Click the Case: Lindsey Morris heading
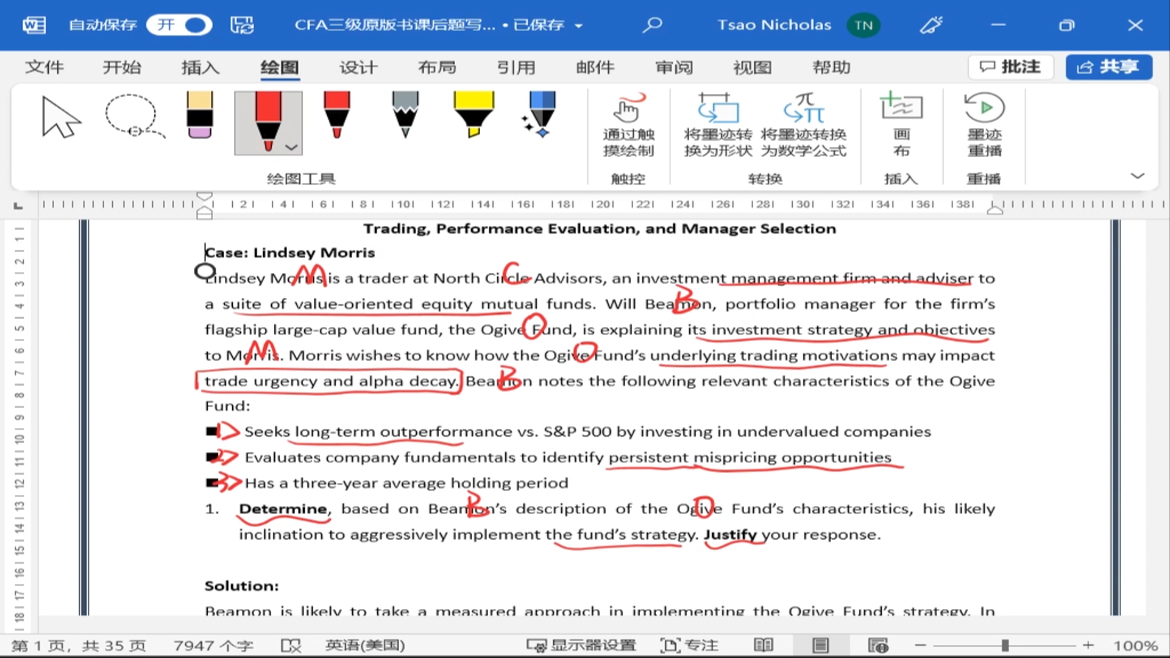Viewport: 1170px width, 658px height. click(x=290, y=253)
